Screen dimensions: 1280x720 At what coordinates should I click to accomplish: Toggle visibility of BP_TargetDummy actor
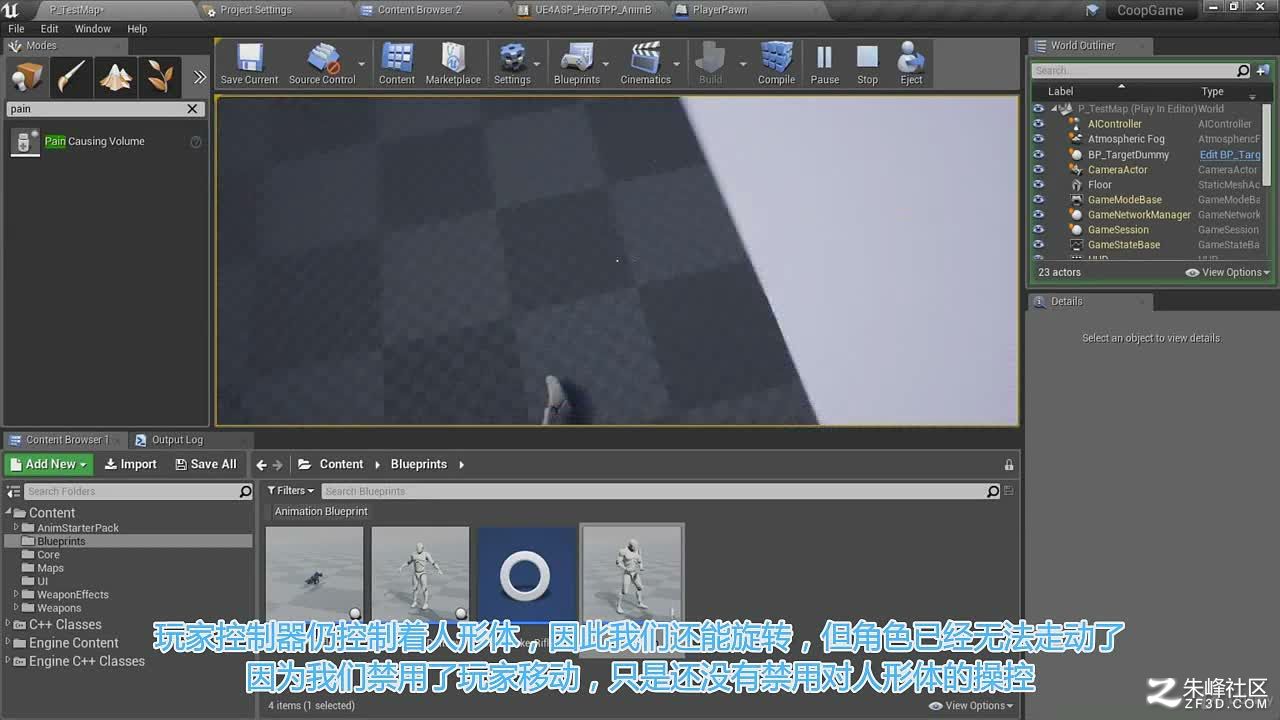(x=1038, y=155)
